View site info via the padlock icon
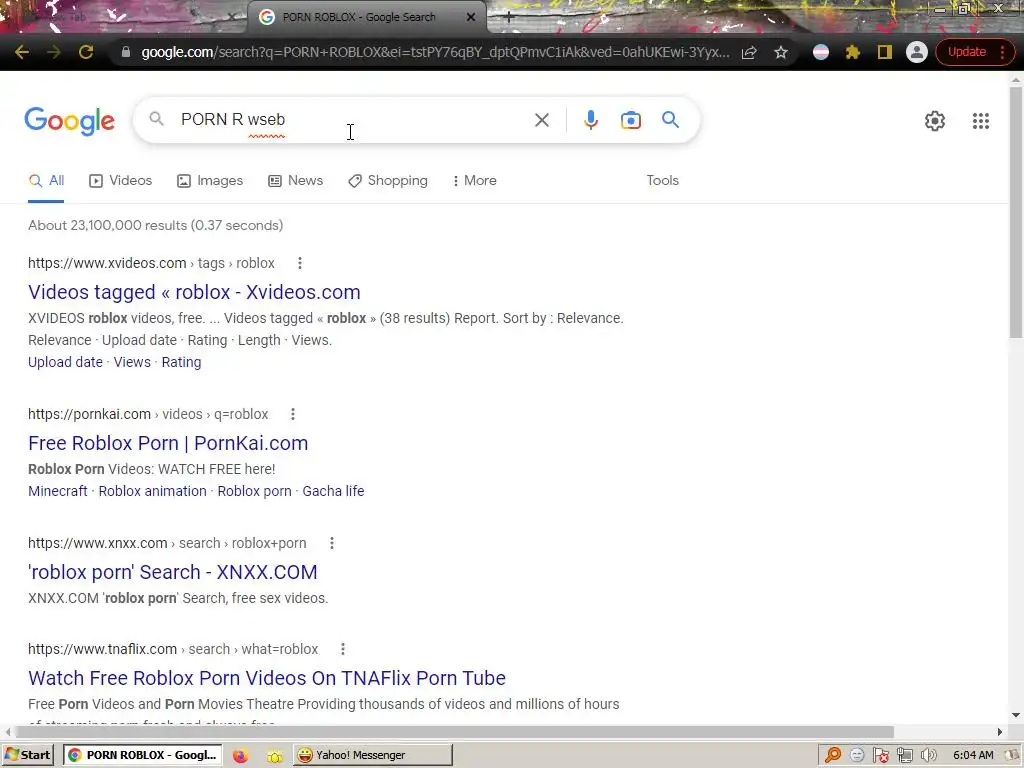The image size is (1024, 768). pos(126,52)
